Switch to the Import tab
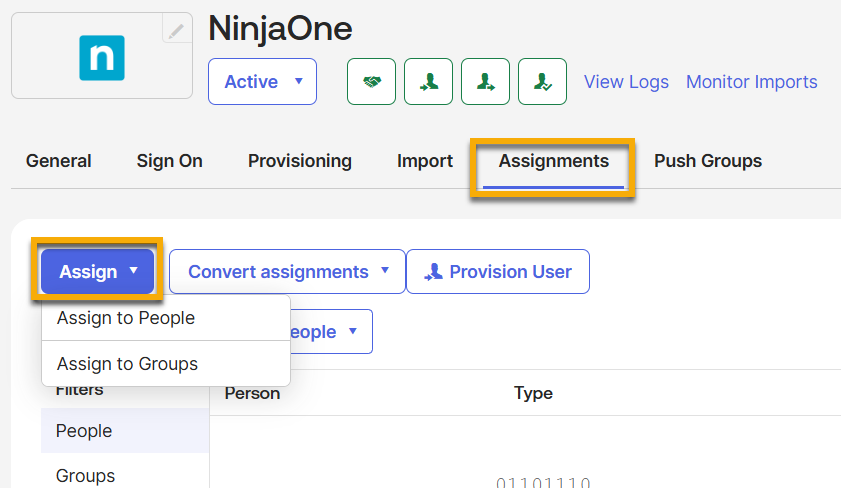841x488 pixels. coord(425,161)
